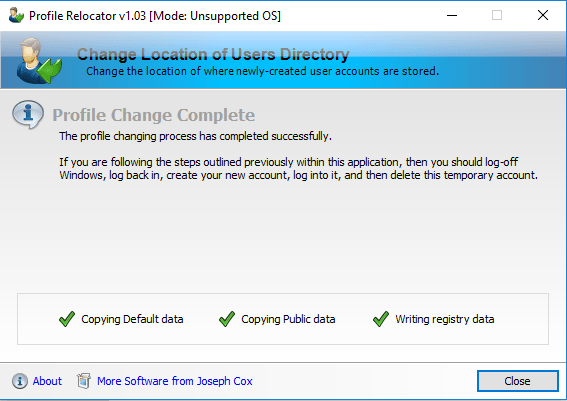Click the info speech bubble icon
The height and width of the screenshot is (401, 567).
coord(28,114)
